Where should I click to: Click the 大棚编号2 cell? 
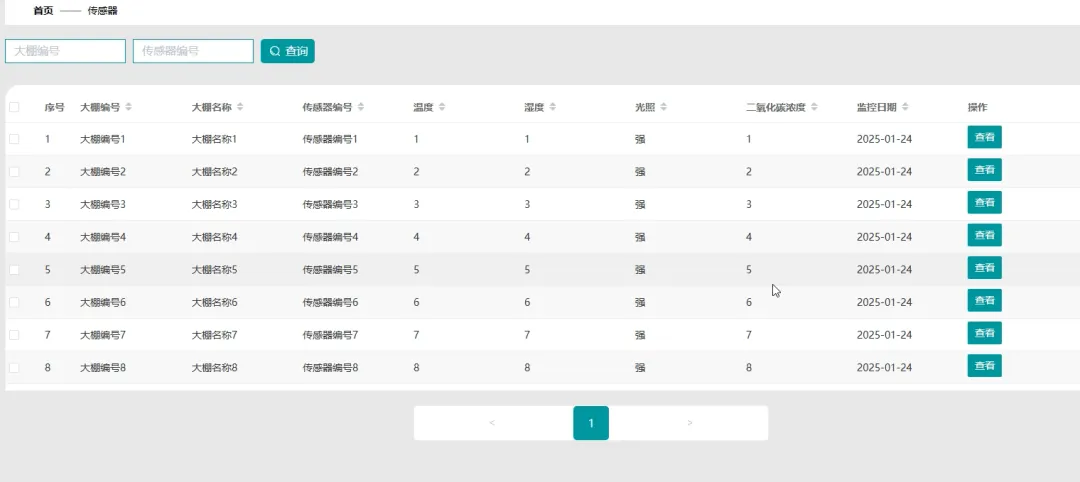pyautogui.click(x=103, y=171)
